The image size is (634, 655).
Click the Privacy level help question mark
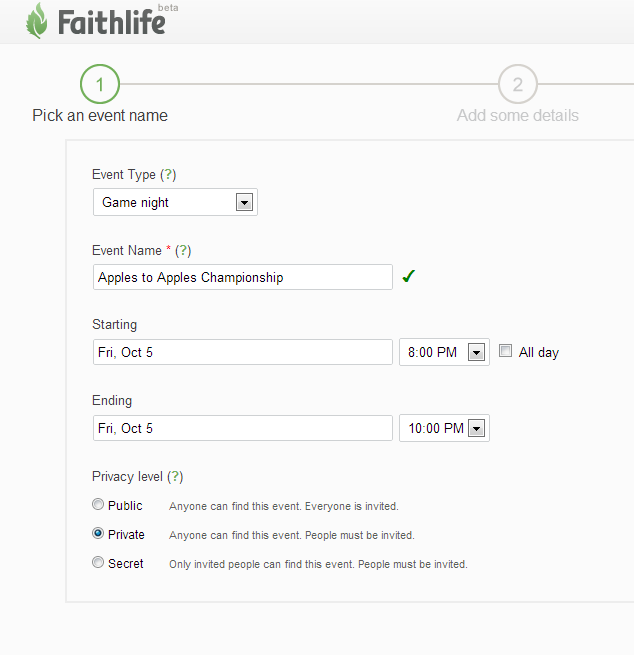(x=175, y=477)
